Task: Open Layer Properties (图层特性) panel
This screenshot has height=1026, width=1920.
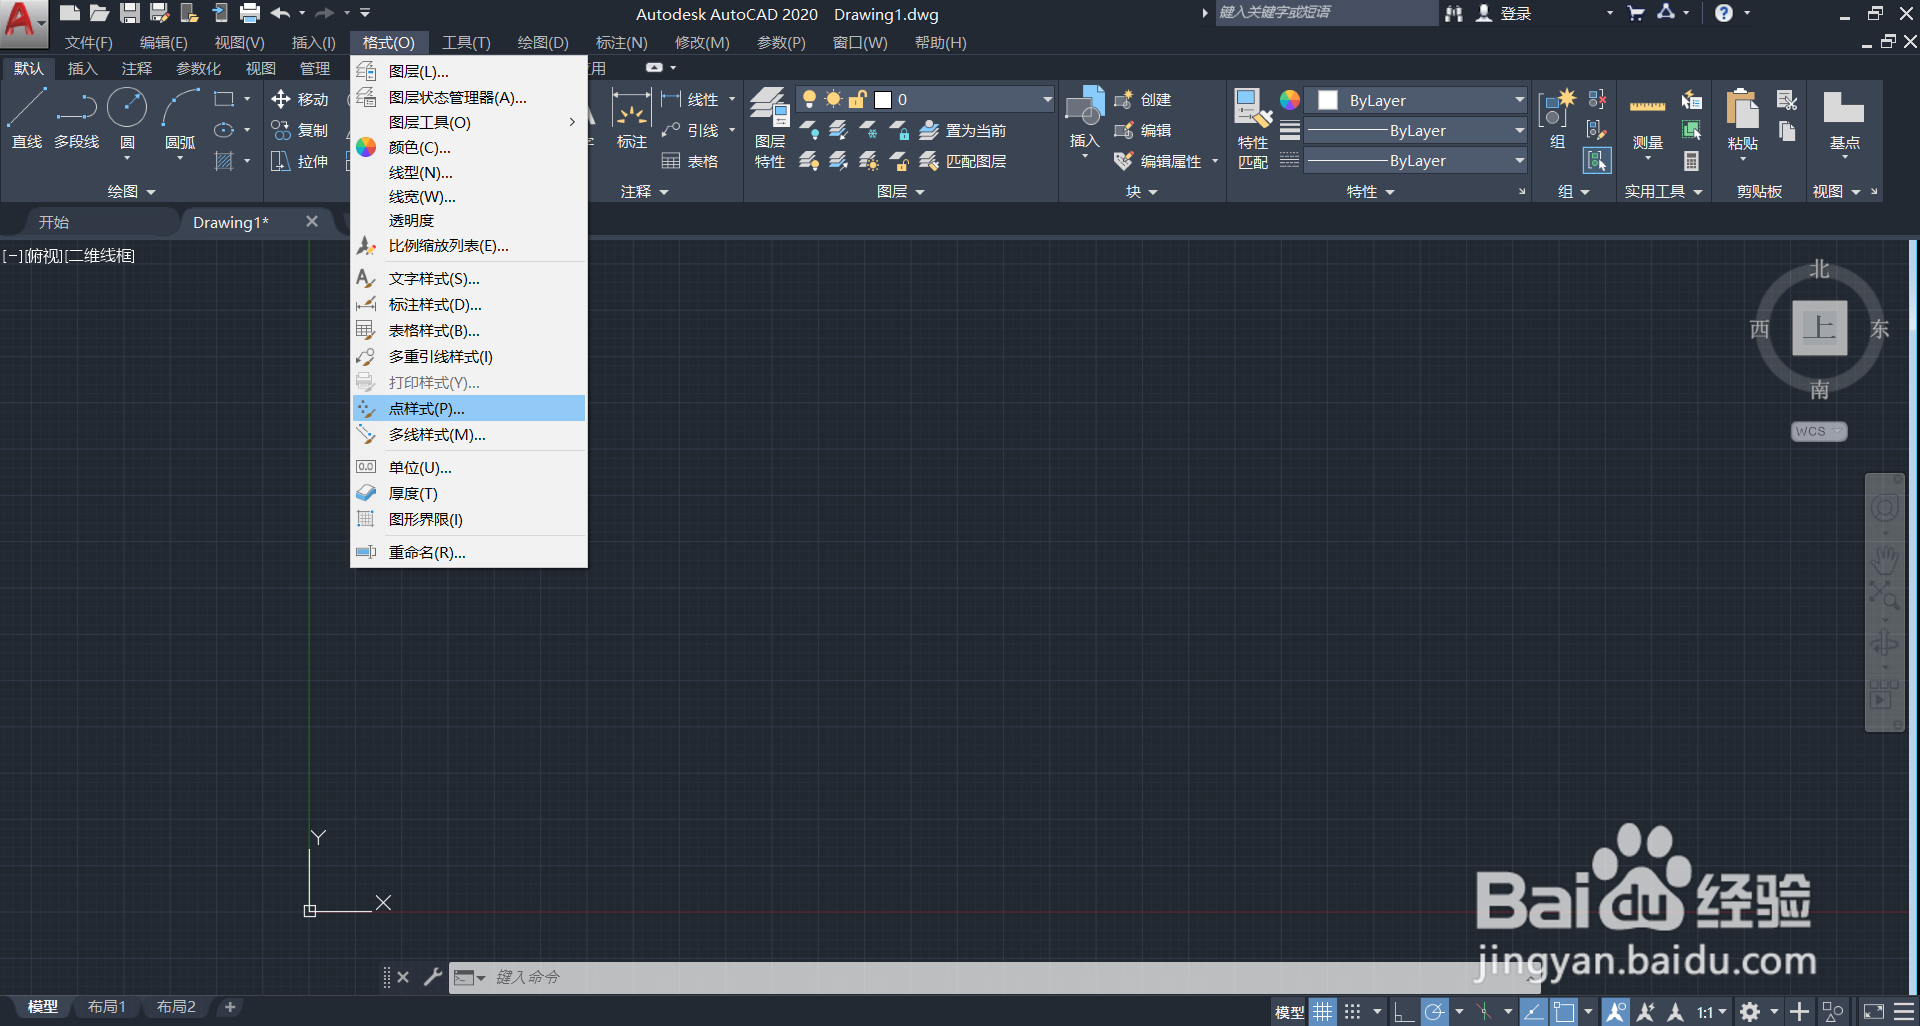Action: (770, 128)
